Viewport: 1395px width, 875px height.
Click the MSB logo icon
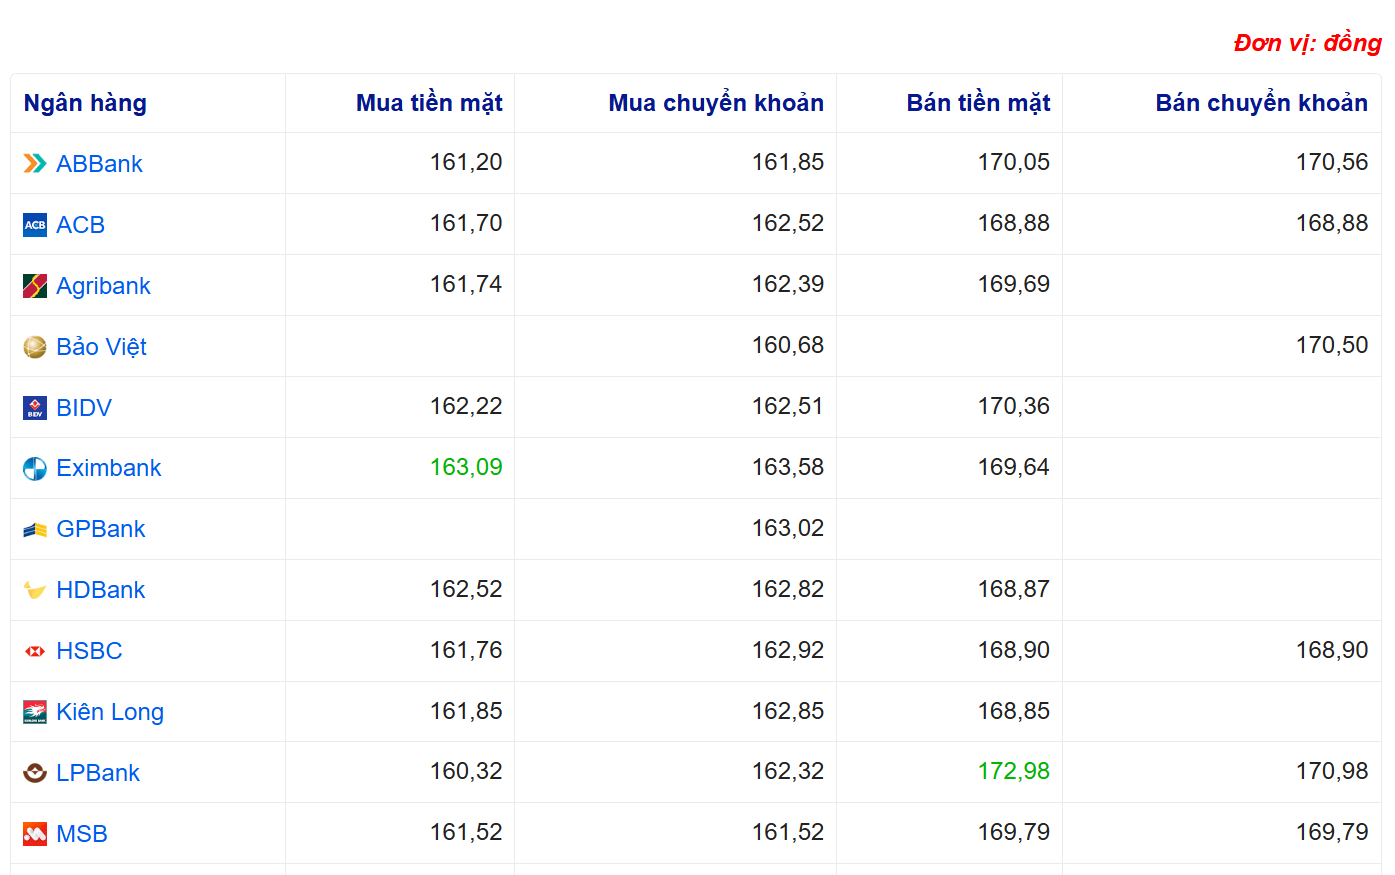(35, 834)
